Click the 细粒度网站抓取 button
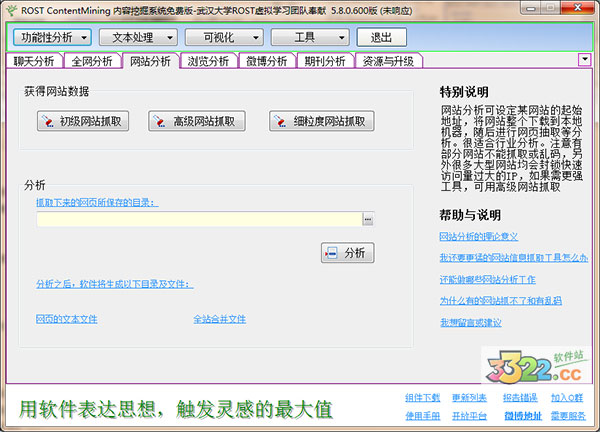Viewport: 600px width, 432px height. pyautogui.click(x=321, y=121)
